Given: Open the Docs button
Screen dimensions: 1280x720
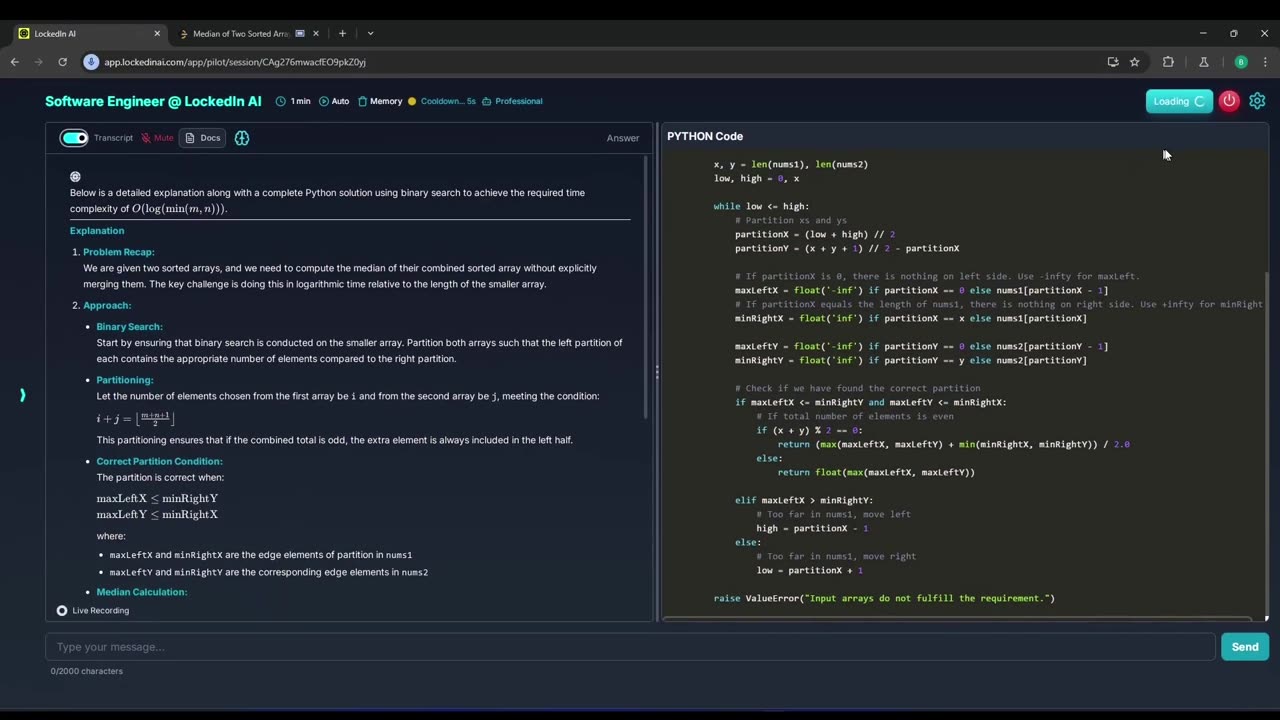Looking at the screenshot, I should click(202, 138).
